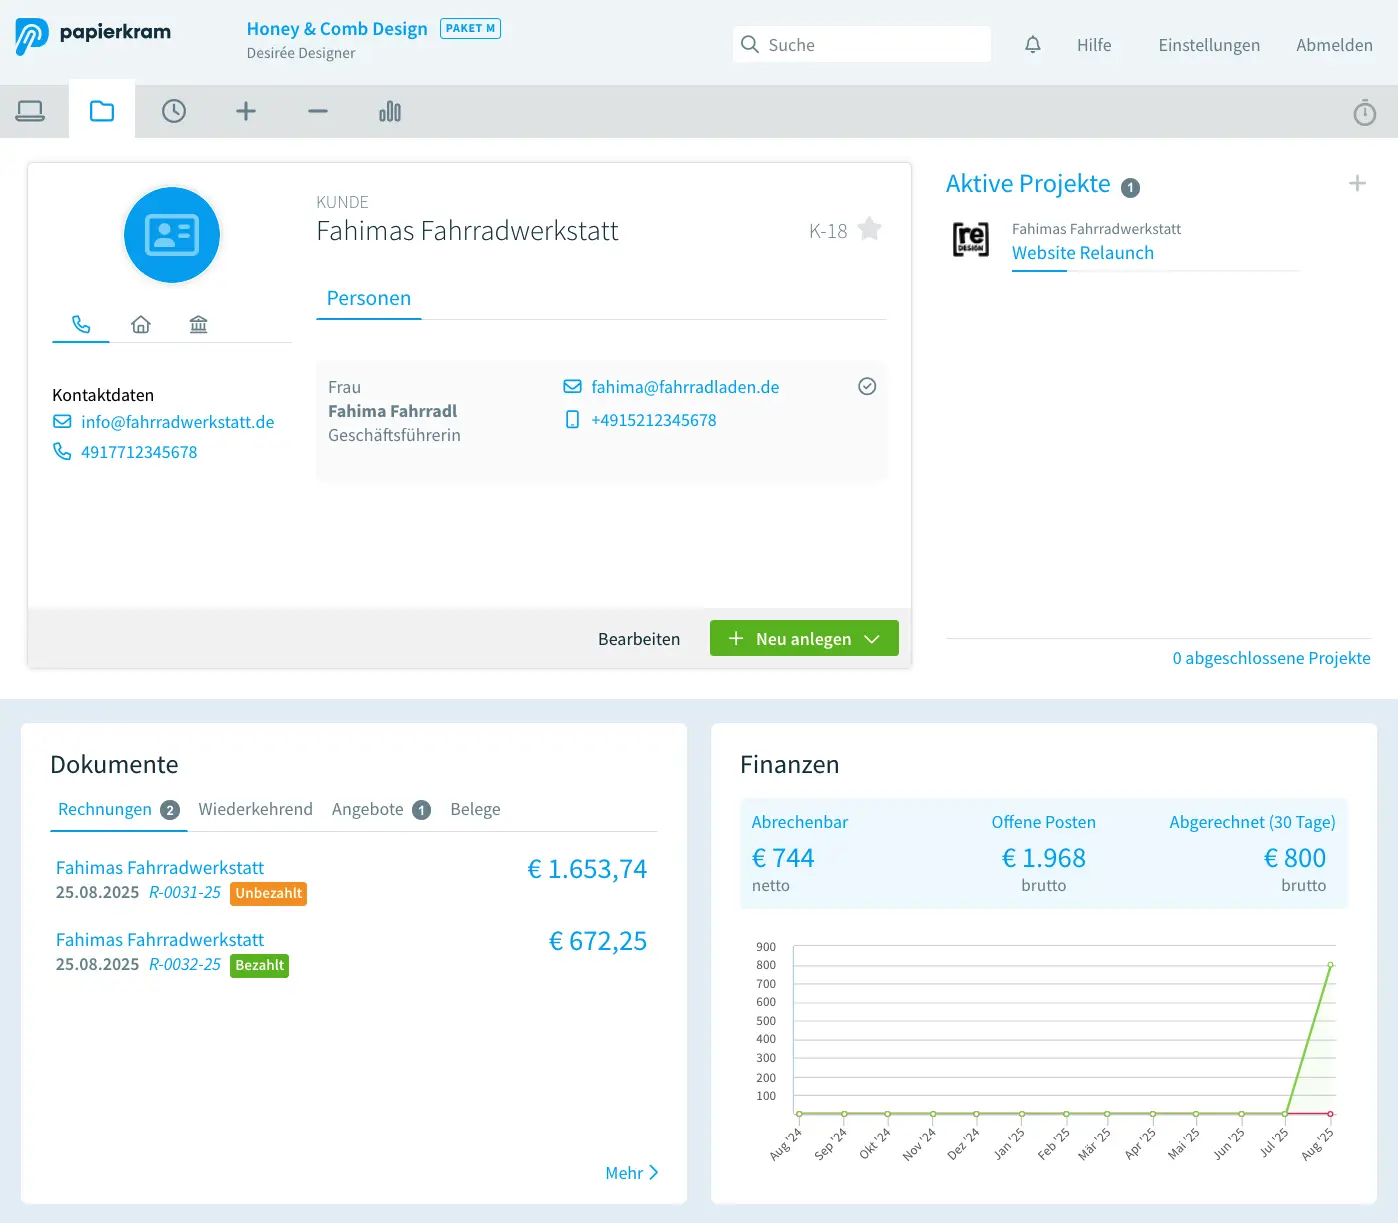Open the clock time tracking icon
The height and width of the screenshot is (1223, 1398).
(x=174, y=111)
